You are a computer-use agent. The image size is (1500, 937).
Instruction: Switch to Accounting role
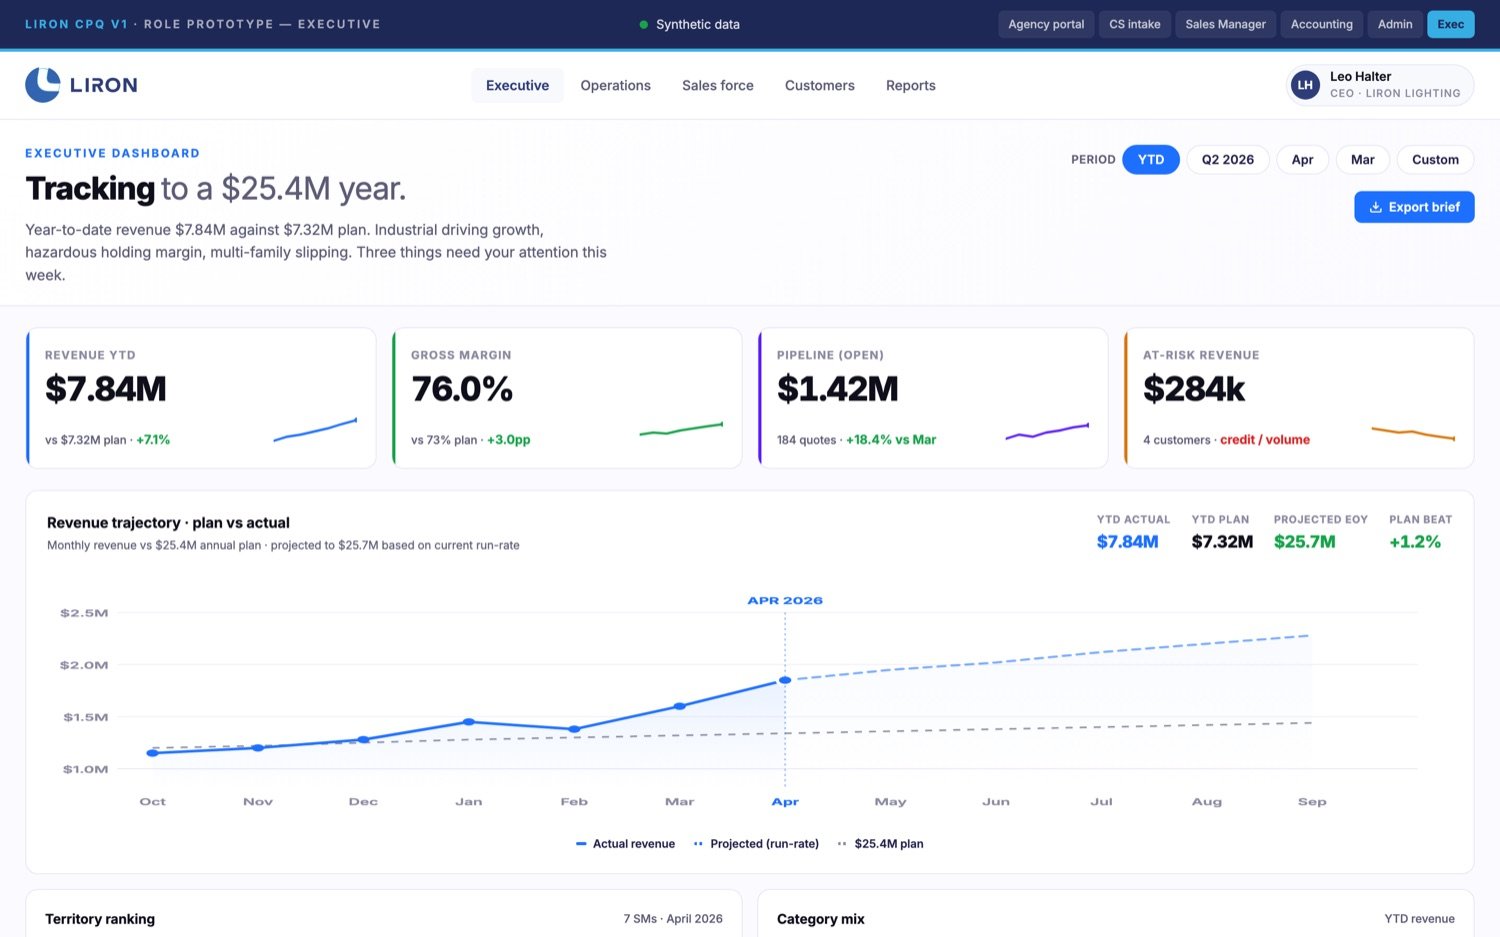point(1322,24)
